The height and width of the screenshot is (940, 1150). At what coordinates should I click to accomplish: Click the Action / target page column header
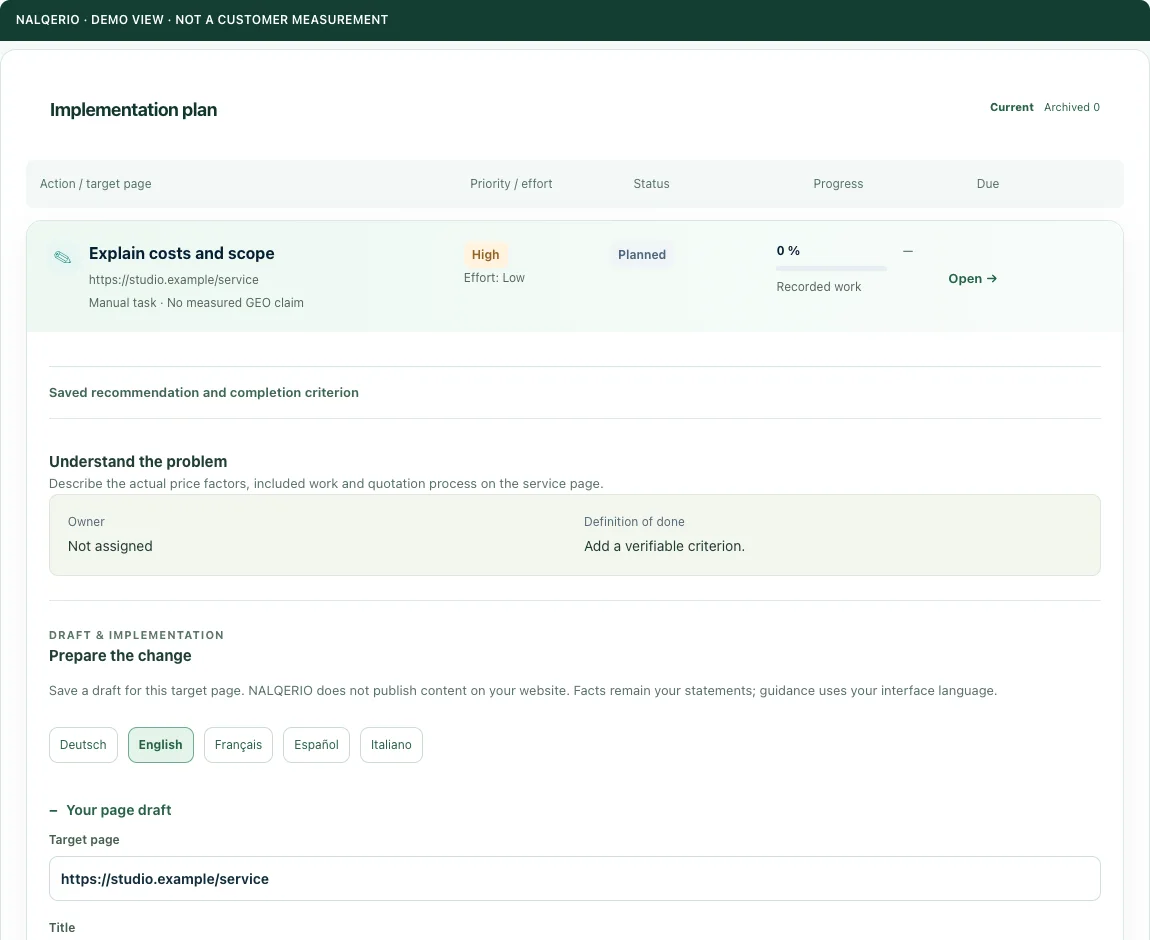(95, 184)
